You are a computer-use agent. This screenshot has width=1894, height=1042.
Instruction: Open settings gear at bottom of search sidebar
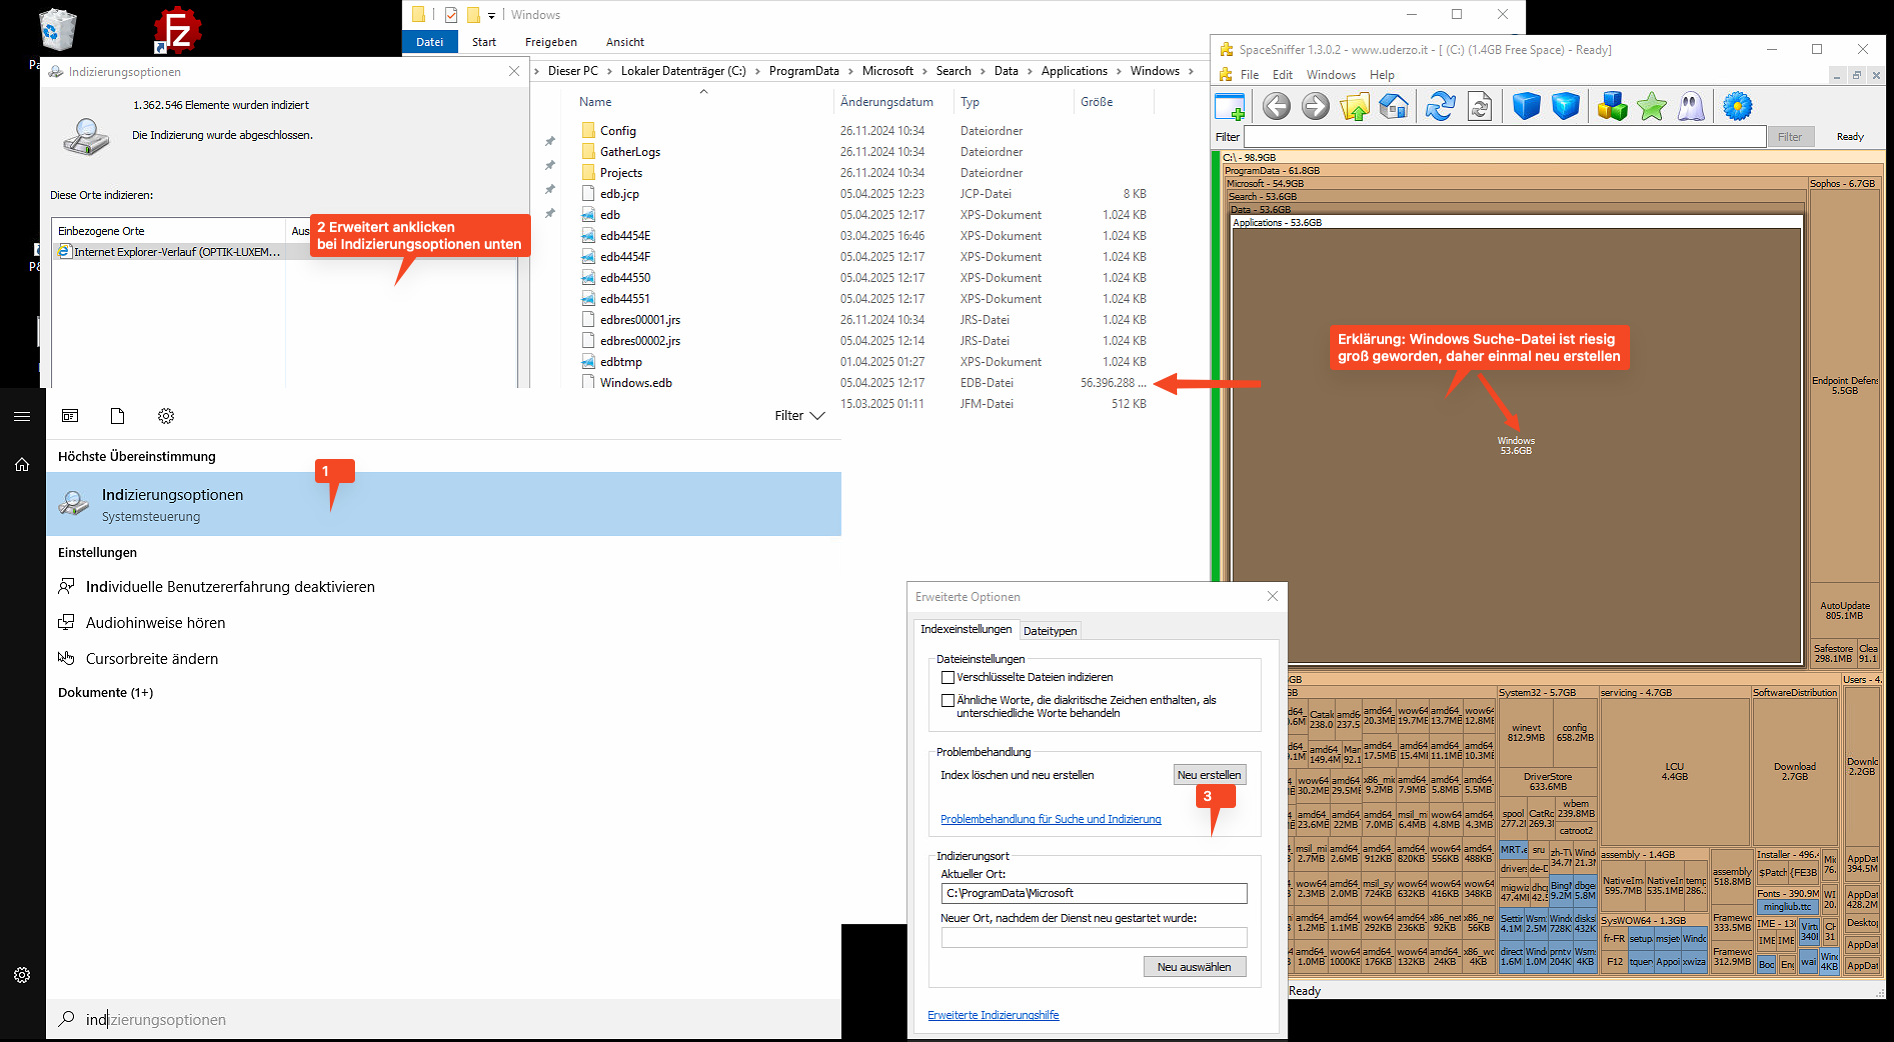click(x=22, y=975)
